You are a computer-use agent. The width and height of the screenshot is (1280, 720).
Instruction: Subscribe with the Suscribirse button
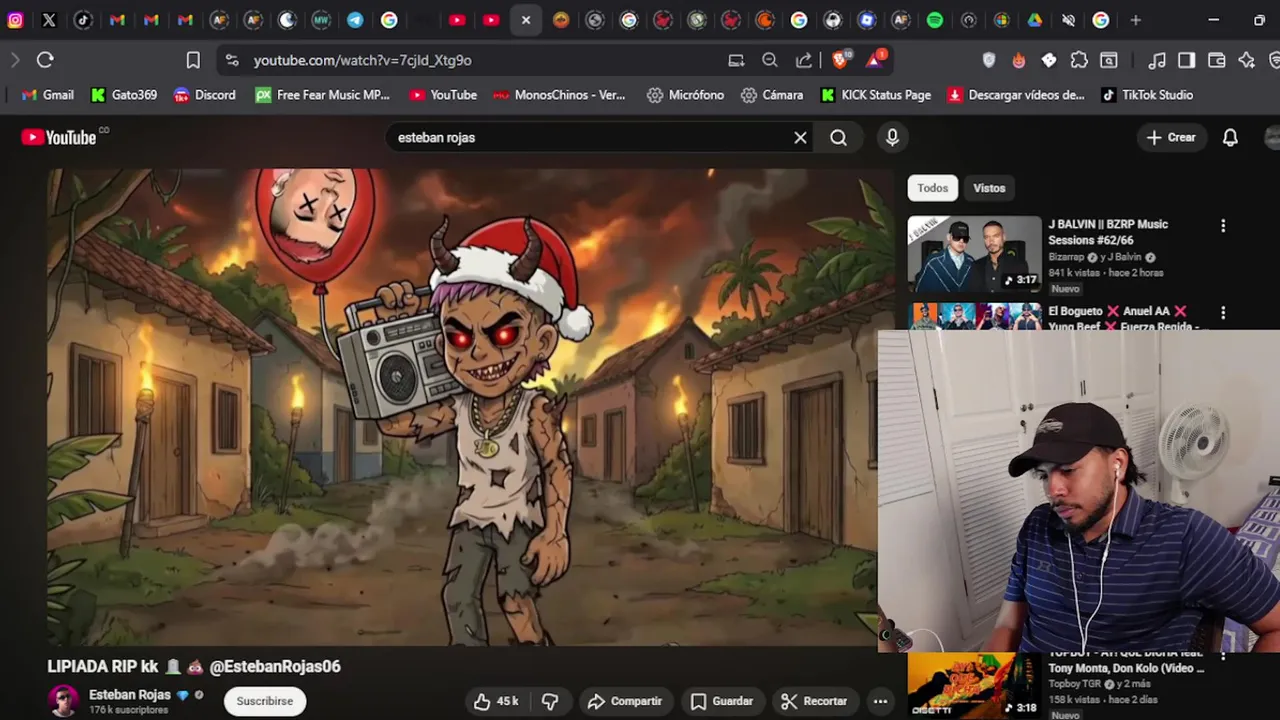(x=265, y=701)
